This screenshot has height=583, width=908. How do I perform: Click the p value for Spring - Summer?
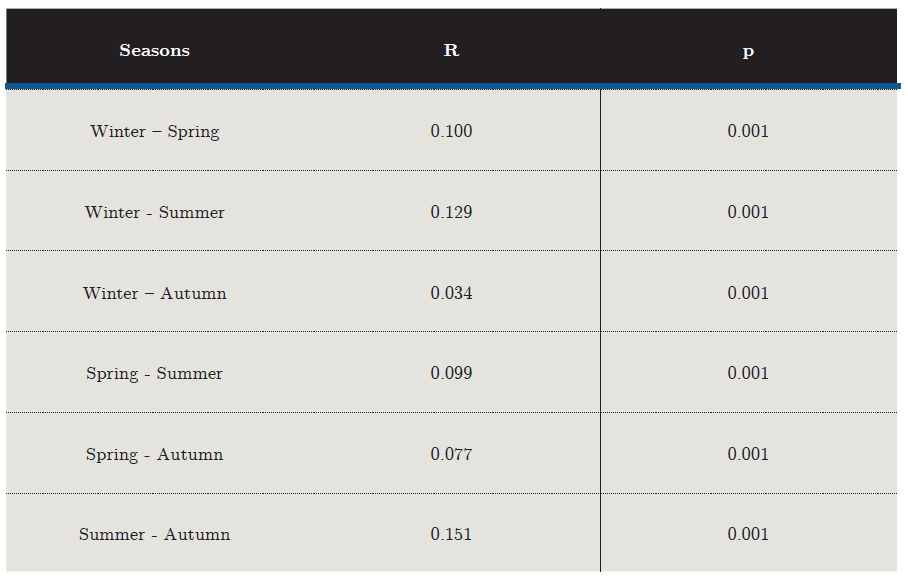[748, 373]
